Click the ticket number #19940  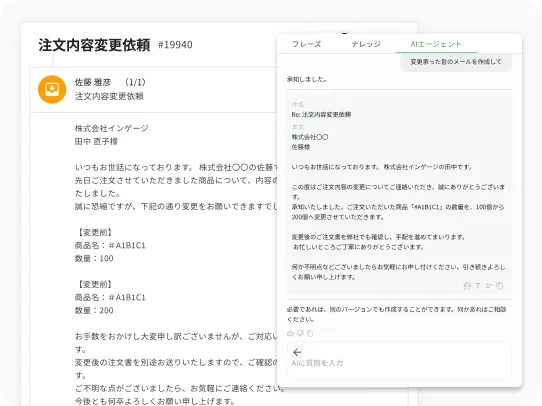175,45
